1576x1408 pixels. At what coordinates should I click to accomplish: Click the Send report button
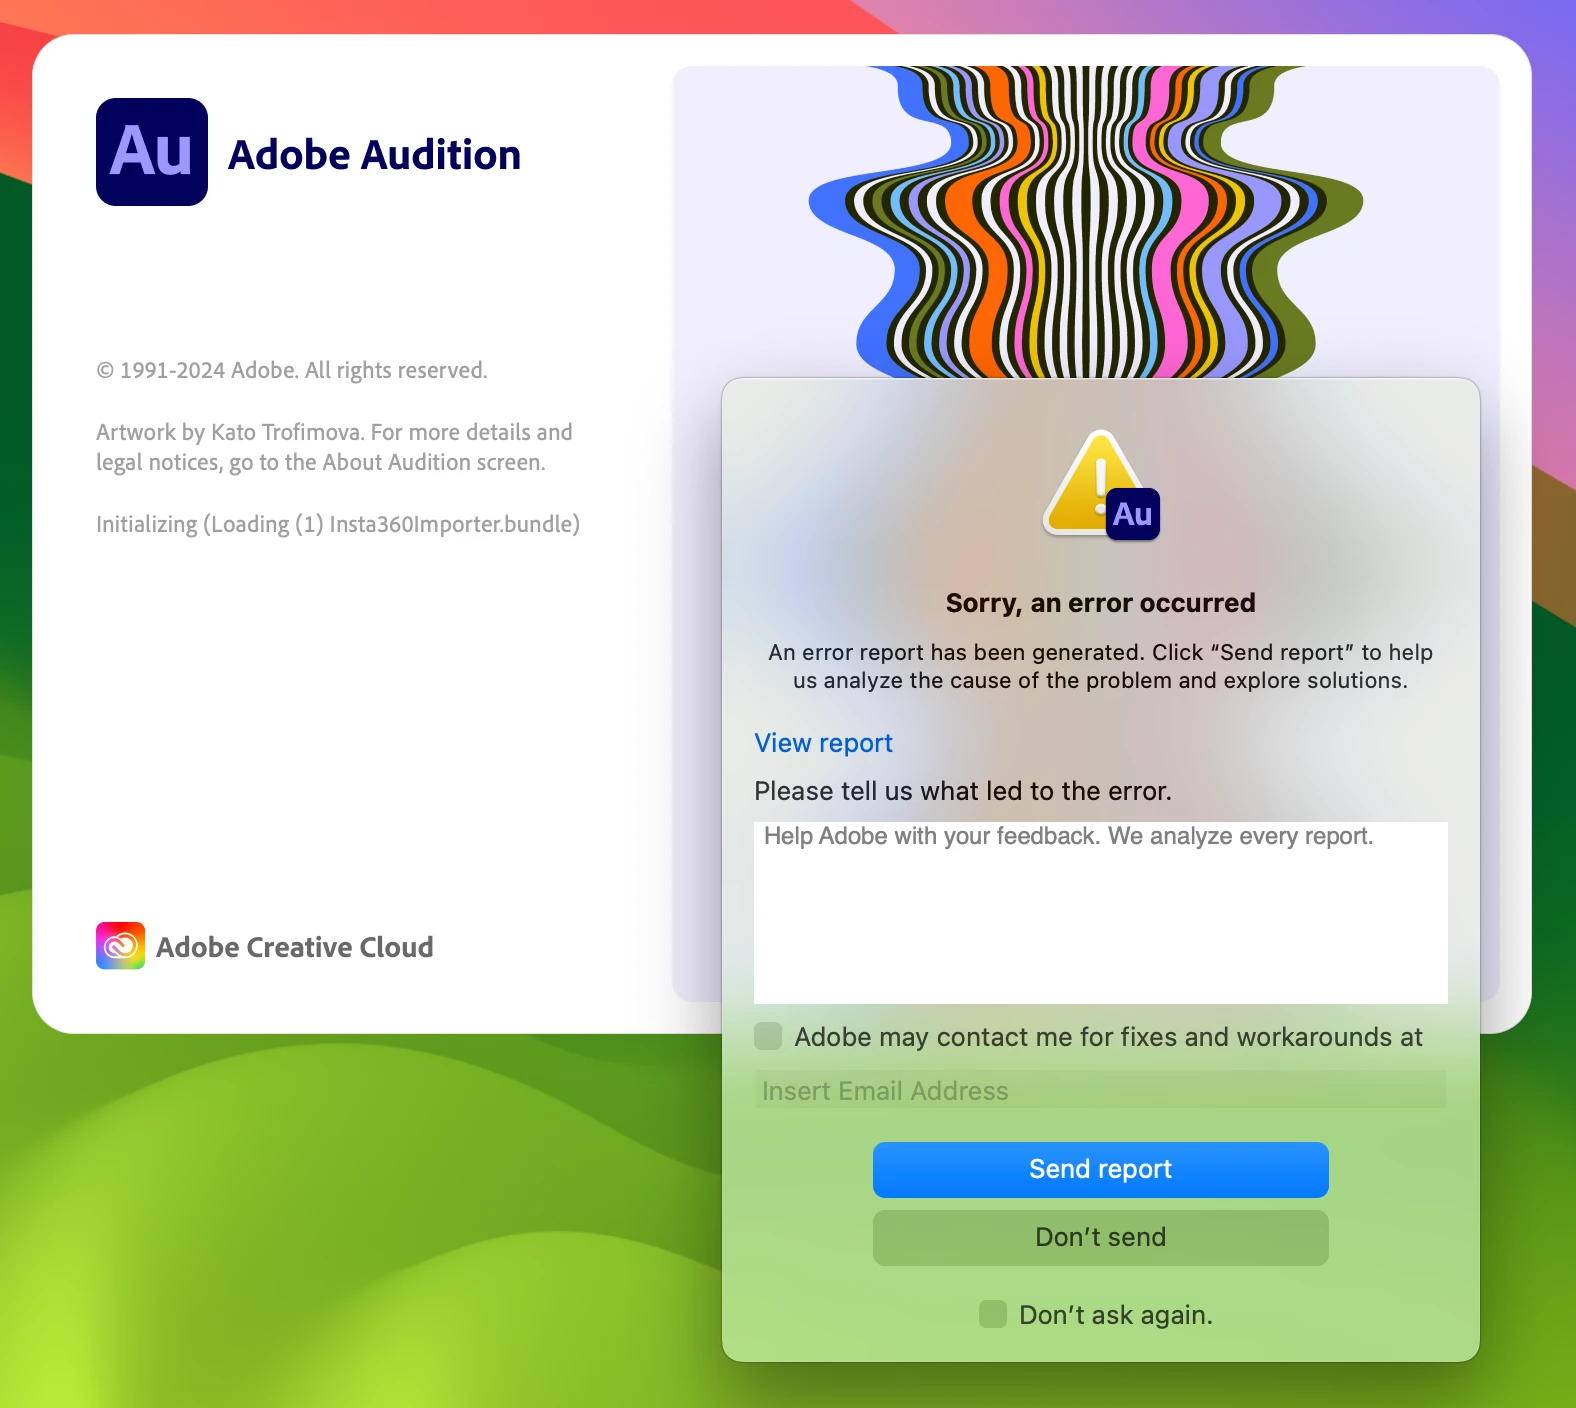point(1100,1169)
